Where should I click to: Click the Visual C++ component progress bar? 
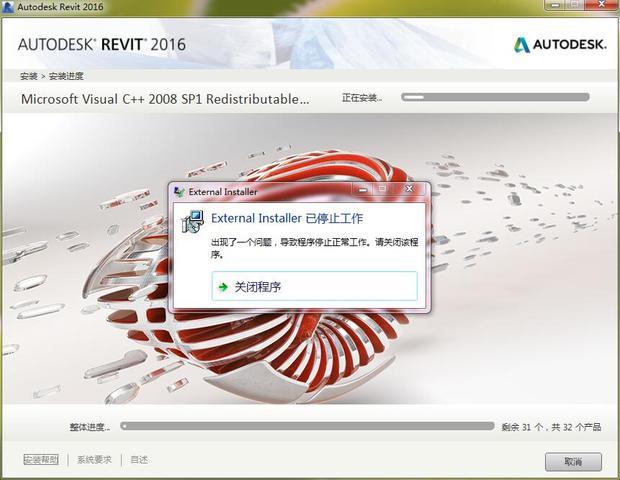495,98
